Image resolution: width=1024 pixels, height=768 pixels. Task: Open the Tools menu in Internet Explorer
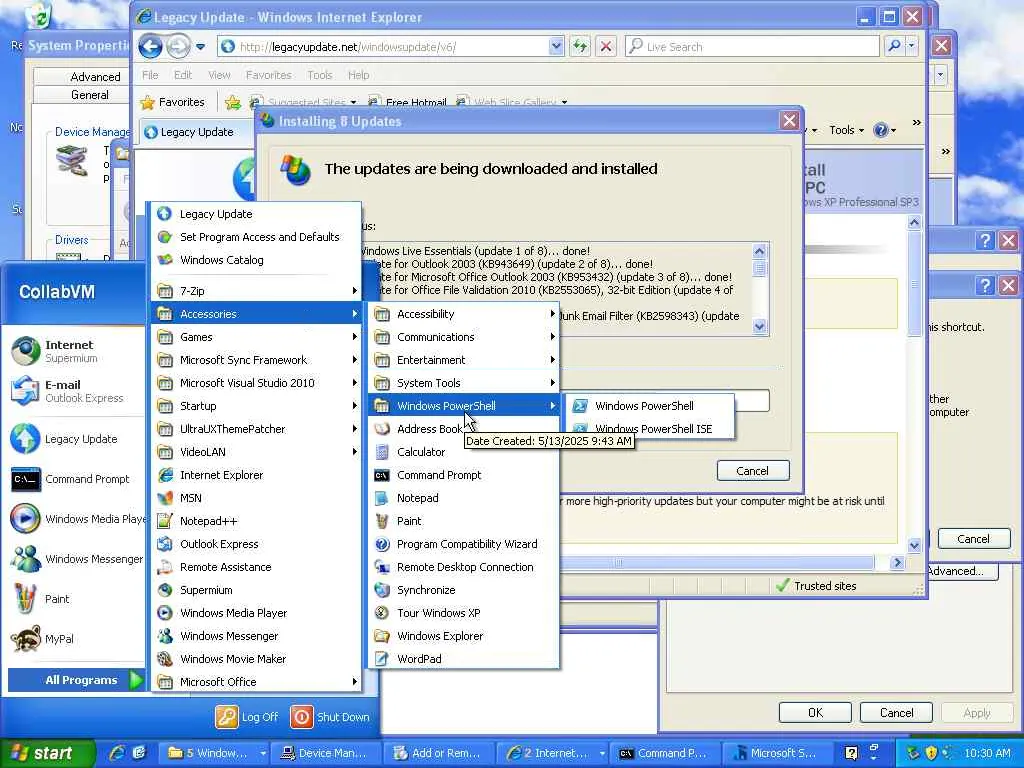pos(320,75)
